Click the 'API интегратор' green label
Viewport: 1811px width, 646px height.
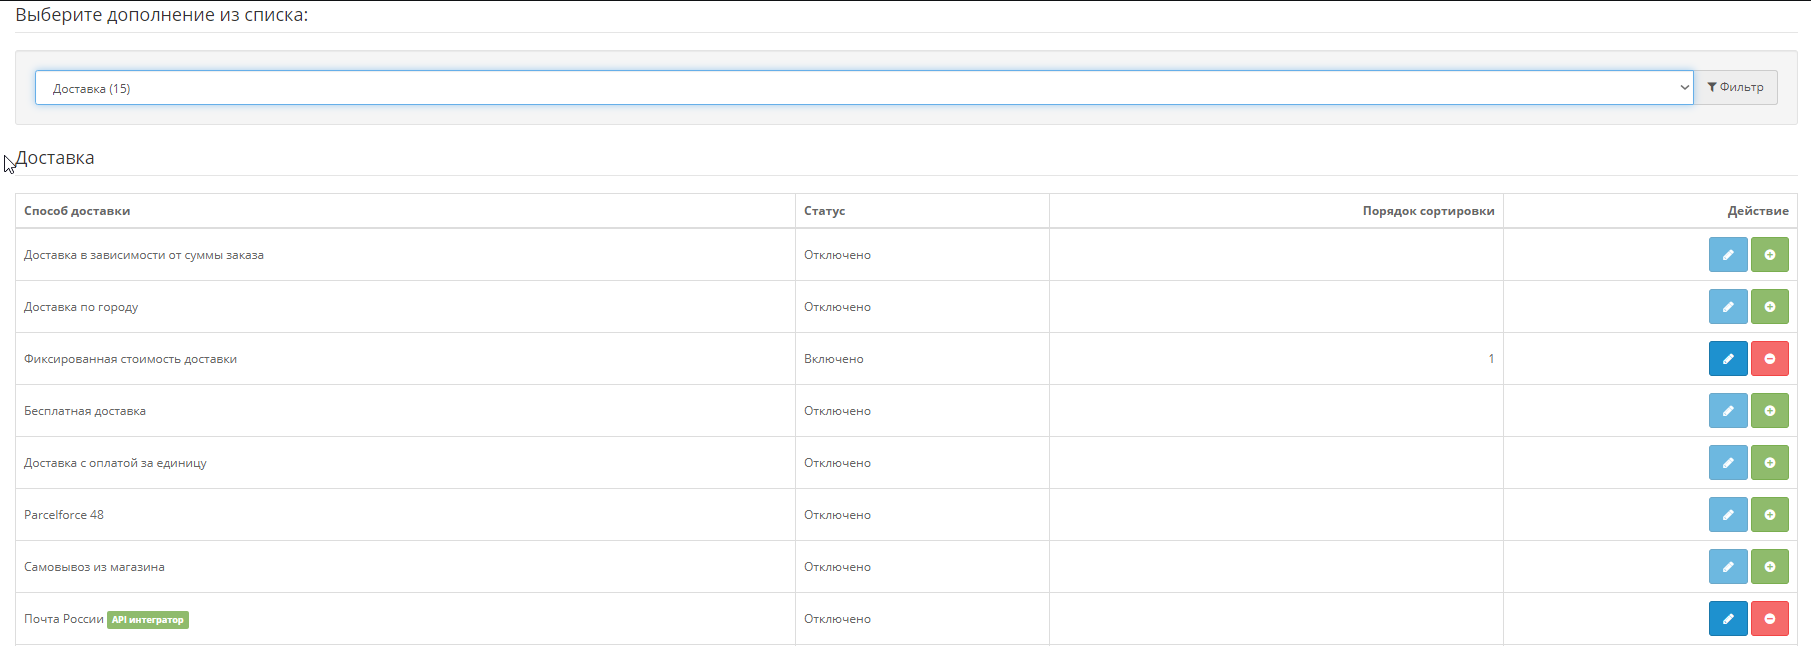coord(148,620)
